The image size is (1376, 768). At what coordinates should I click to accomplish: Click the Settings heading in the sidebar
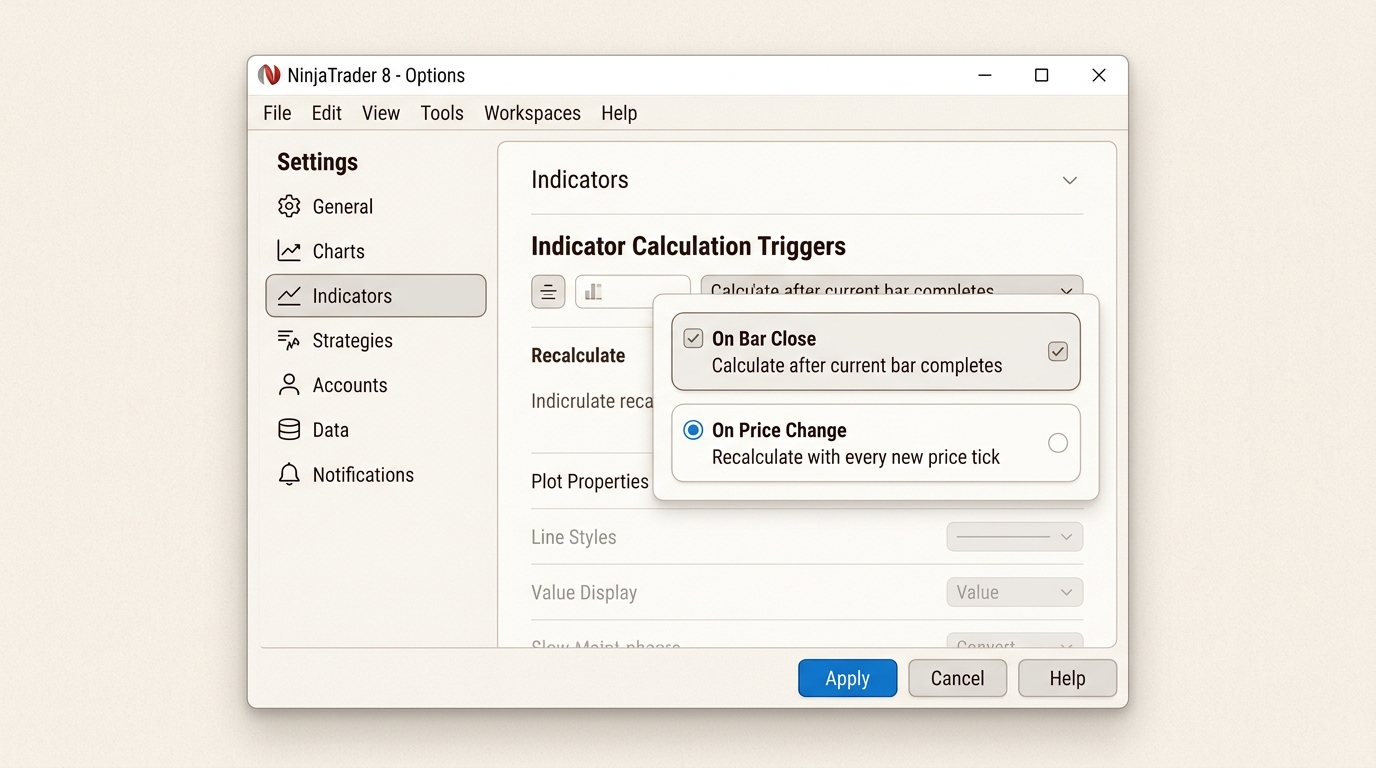click(317, 162)
